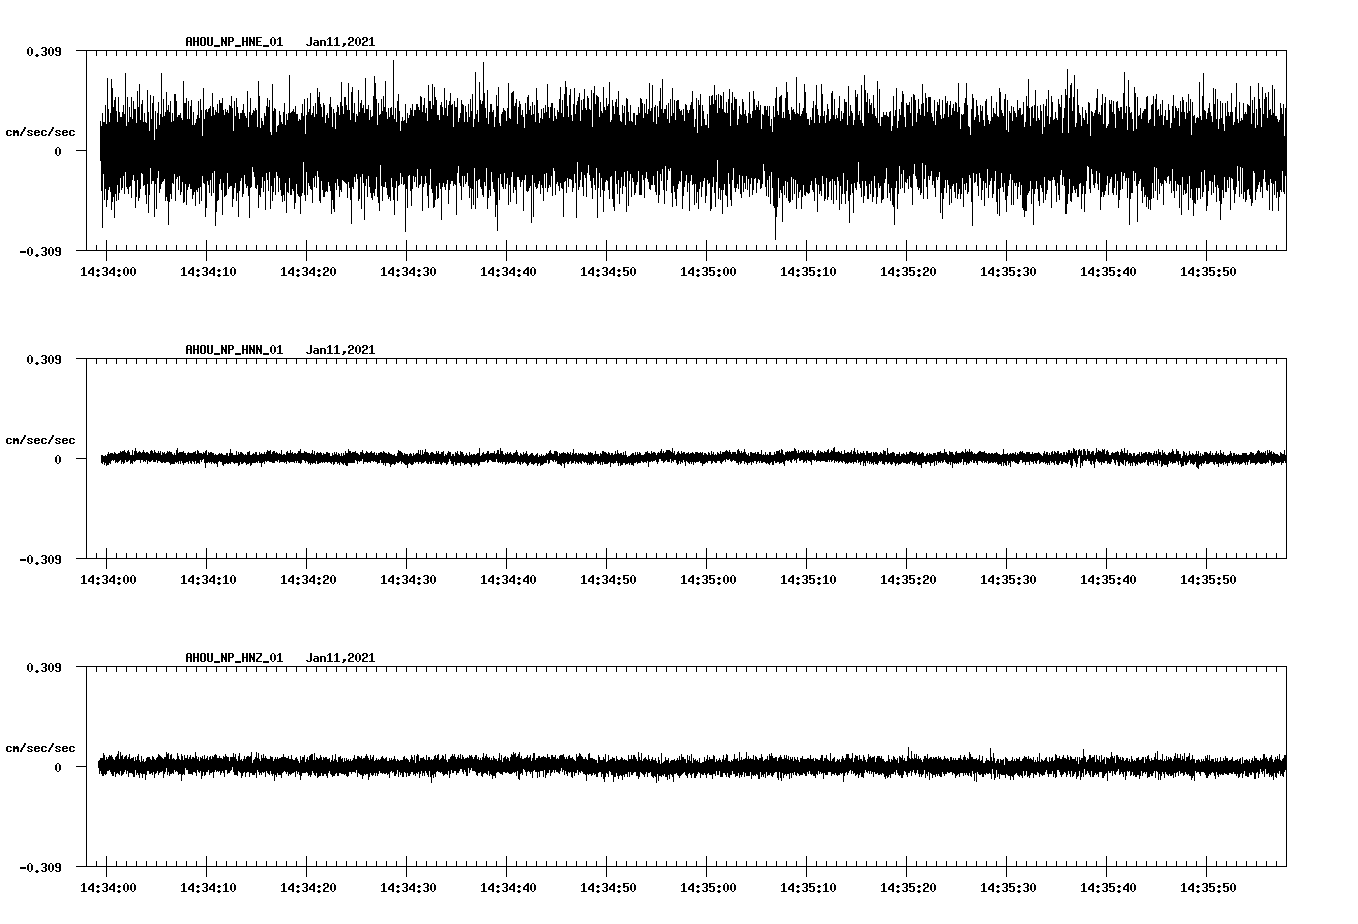Click the 14:35:00 time label under the middle plot
1358x924 pixels.
(x=709, y=577)
